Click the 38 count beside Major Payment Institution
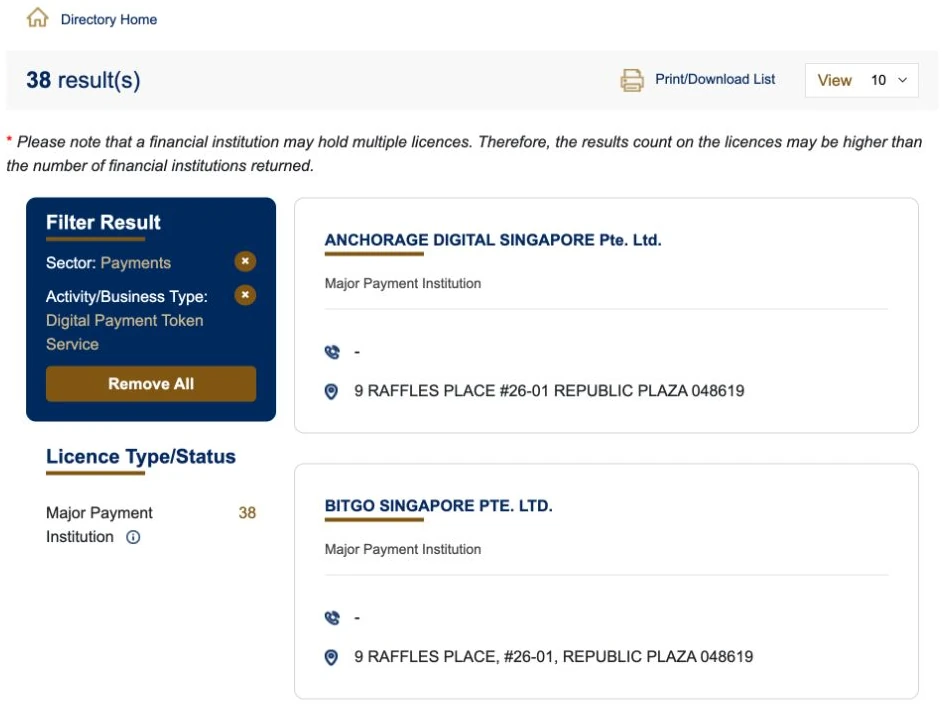 (x=247, y=513)
